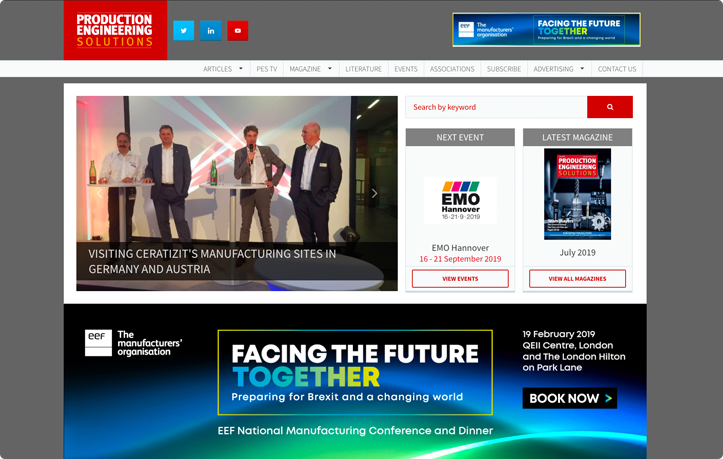Click the Book Now banner button
The height and width of the screenshot is (459, 723).
[569, 398]
